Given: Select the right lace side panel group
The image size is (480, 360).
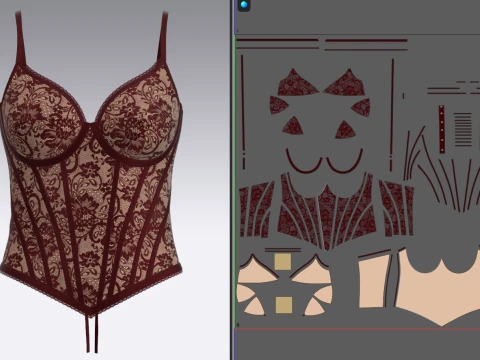Looking at the screenshot, I should tap(396, 208).
